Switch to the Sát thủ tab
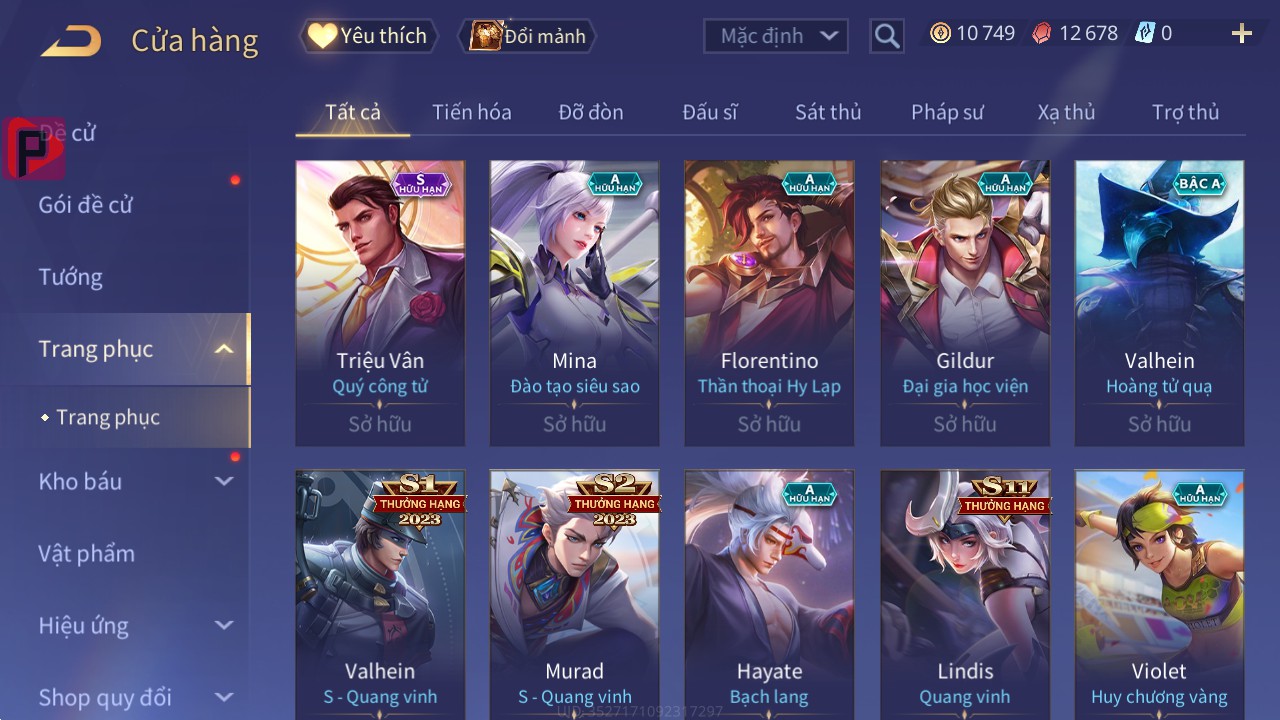This screenshot has height=720, width=1280. 828,112
